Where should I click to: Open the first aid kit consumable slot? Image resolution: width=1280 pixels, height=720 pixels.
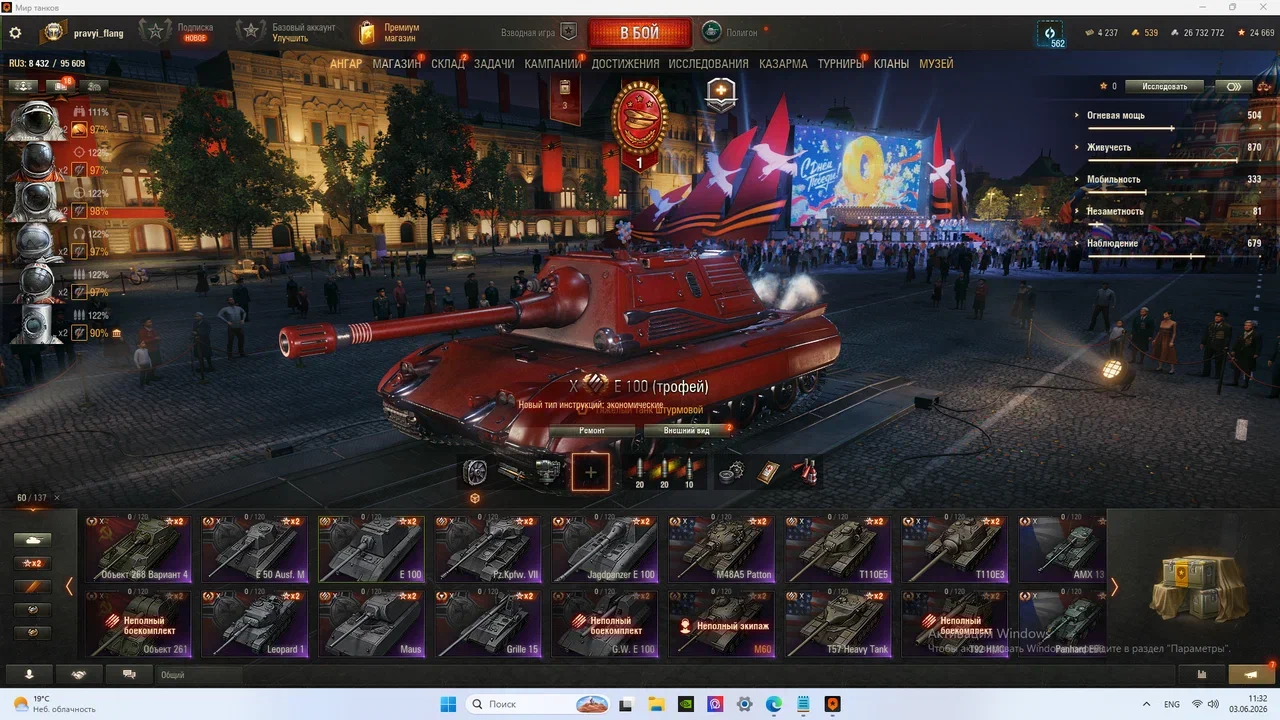[769, 472]
